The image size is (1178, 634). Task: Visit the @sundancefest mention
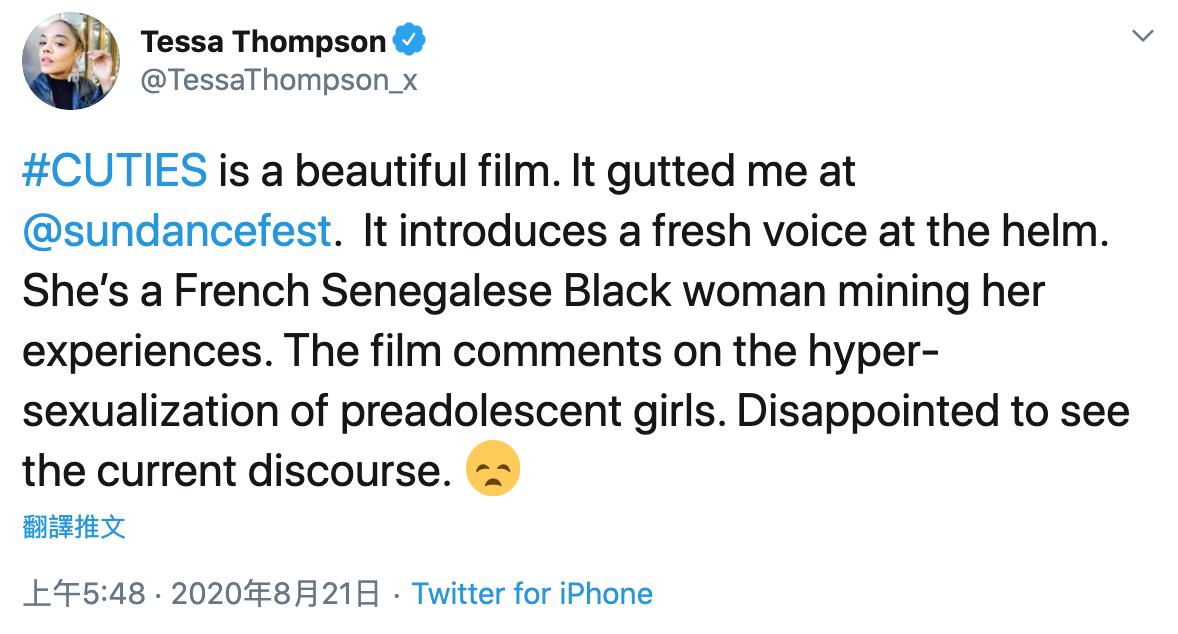coord(177,231)
